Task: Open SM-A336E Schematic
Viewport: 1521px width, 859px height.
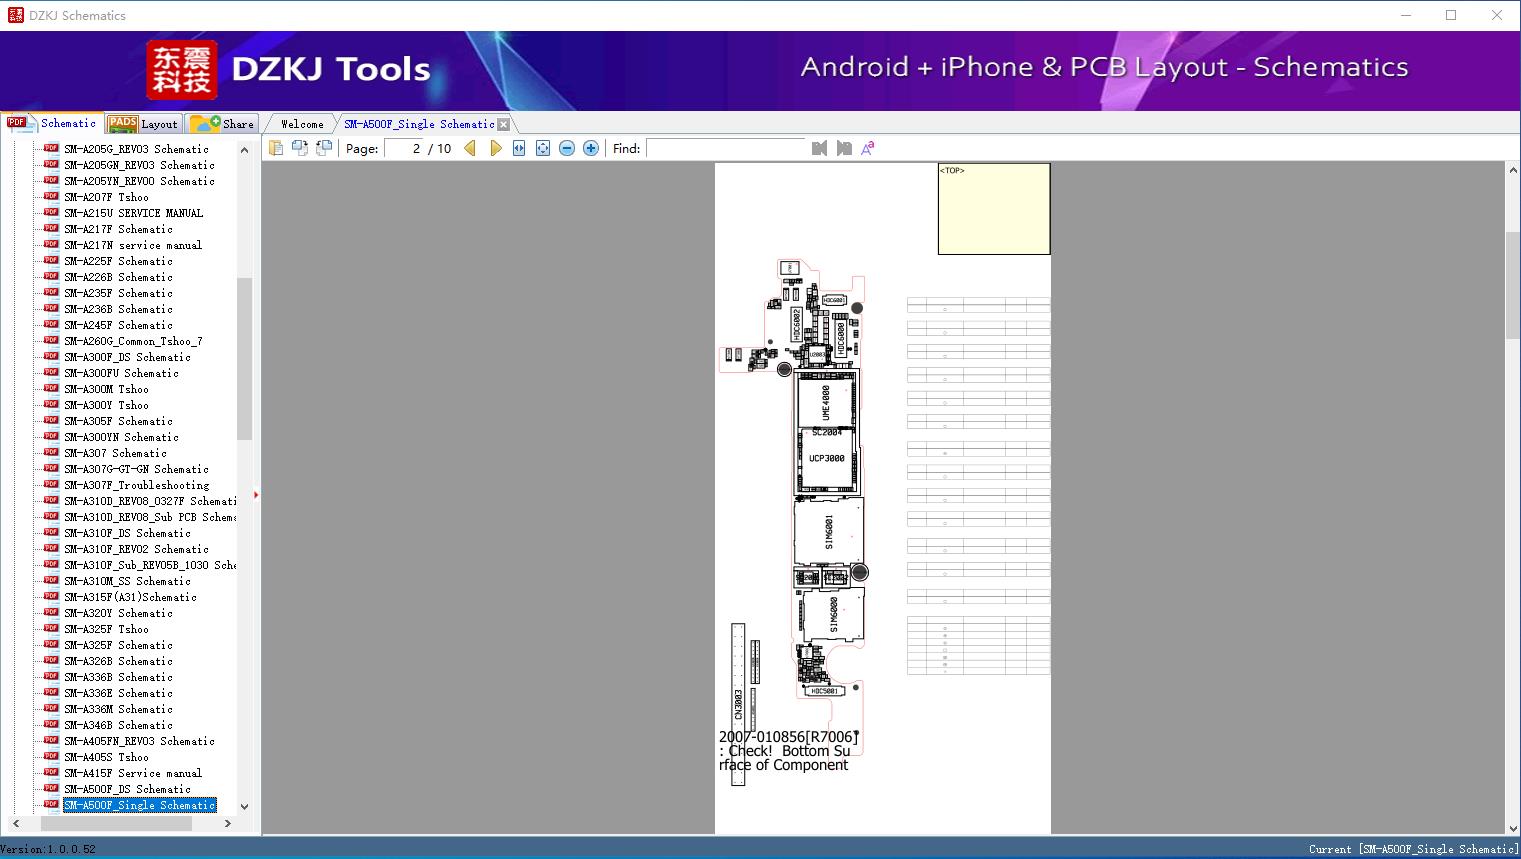Action: pyautogui.click(x=118, y=693)
